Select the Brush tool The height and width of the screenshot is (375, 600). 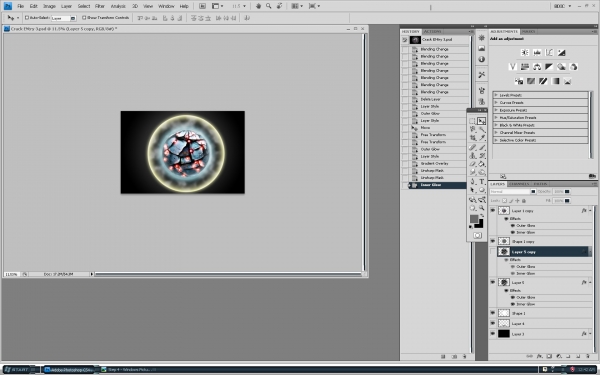(482, 147)
